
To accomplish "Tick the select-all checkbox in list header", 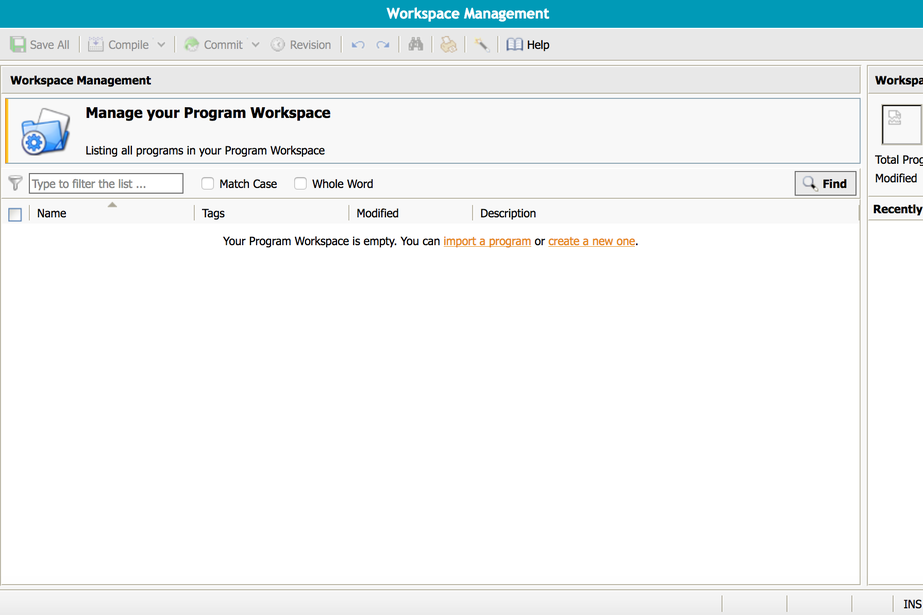I will tap(15, 214).
